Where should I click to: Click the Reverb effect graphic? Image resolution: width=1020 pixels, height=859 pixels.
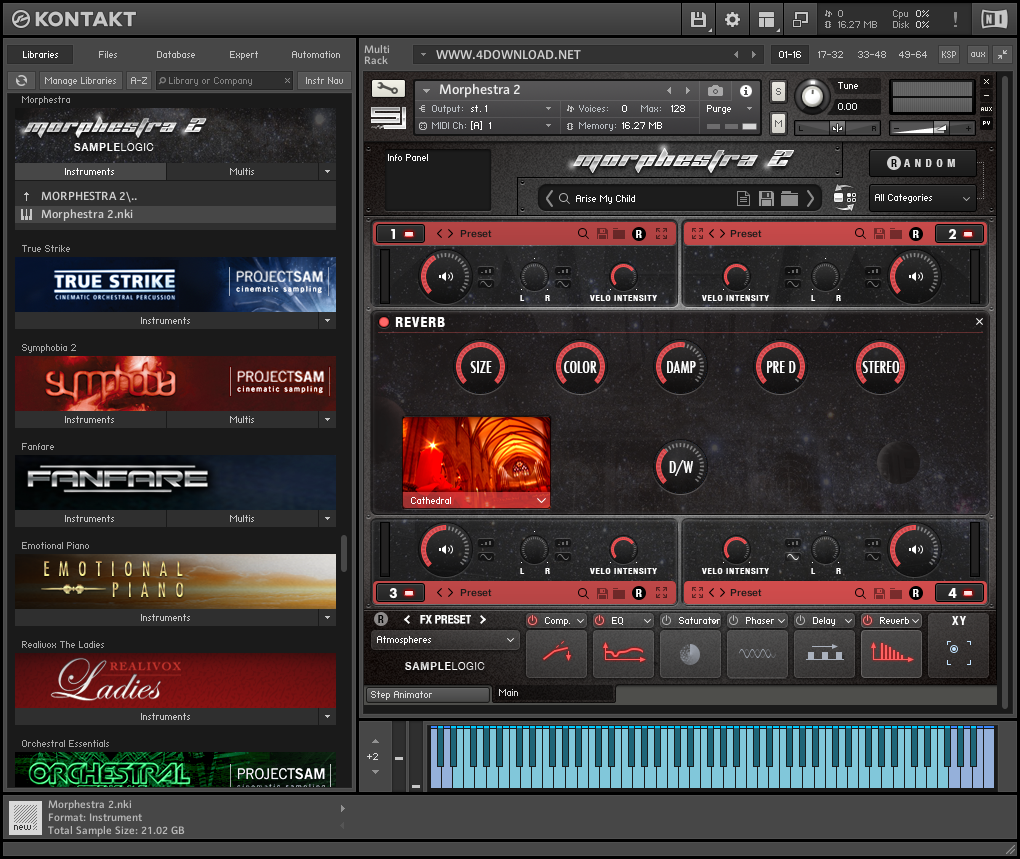(x=891, y=655)
